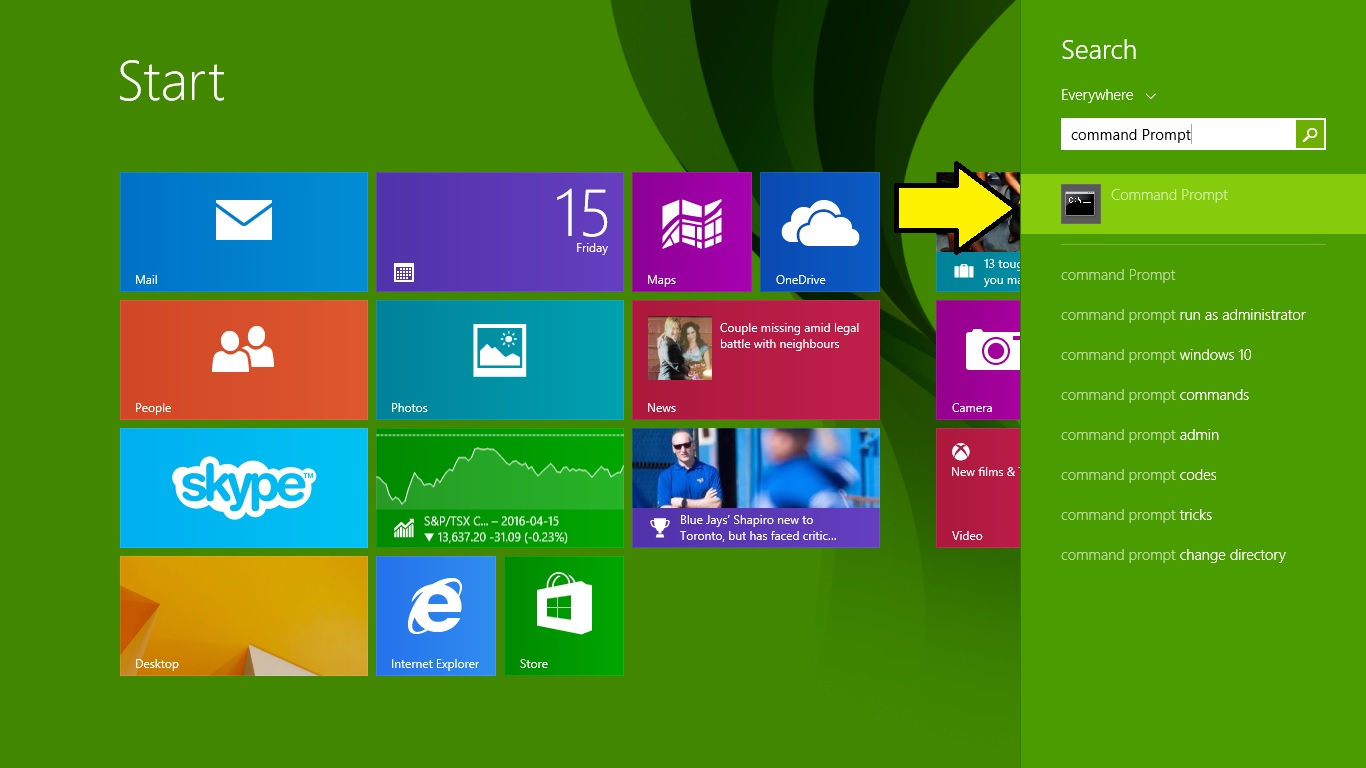Image resolution: width=1366 pixels, height=768 pixels.
Task: Select 'command prompt run as administrator' suggestion
Action: point(1183,315)
